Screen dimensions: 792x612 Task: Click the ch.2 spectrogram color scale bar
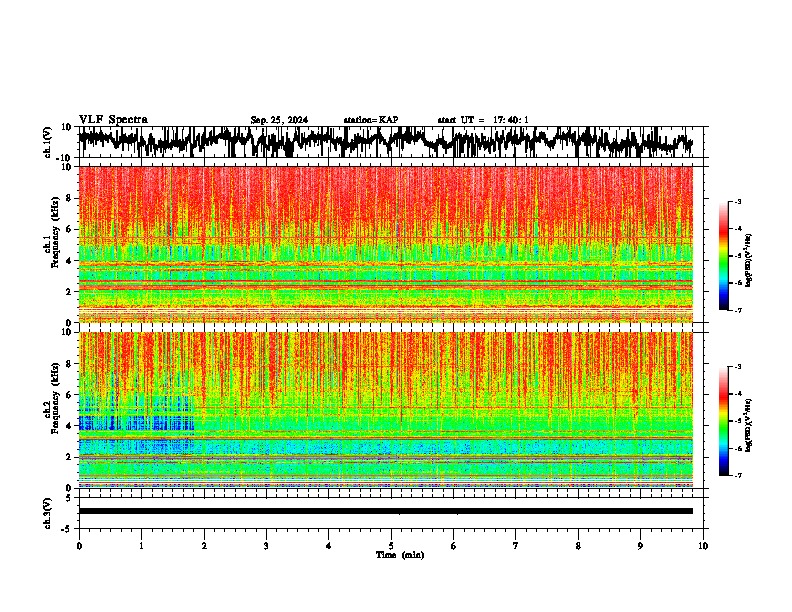click(x=724, y=421)
